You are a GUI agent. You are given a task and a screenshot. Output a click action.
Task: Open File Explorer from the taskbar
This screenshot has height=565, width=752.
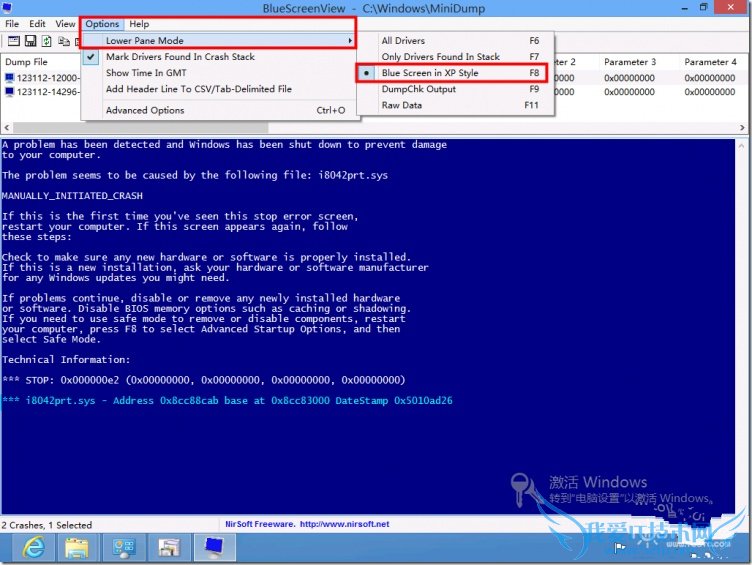pyautogui.click(x=77, y=548)
